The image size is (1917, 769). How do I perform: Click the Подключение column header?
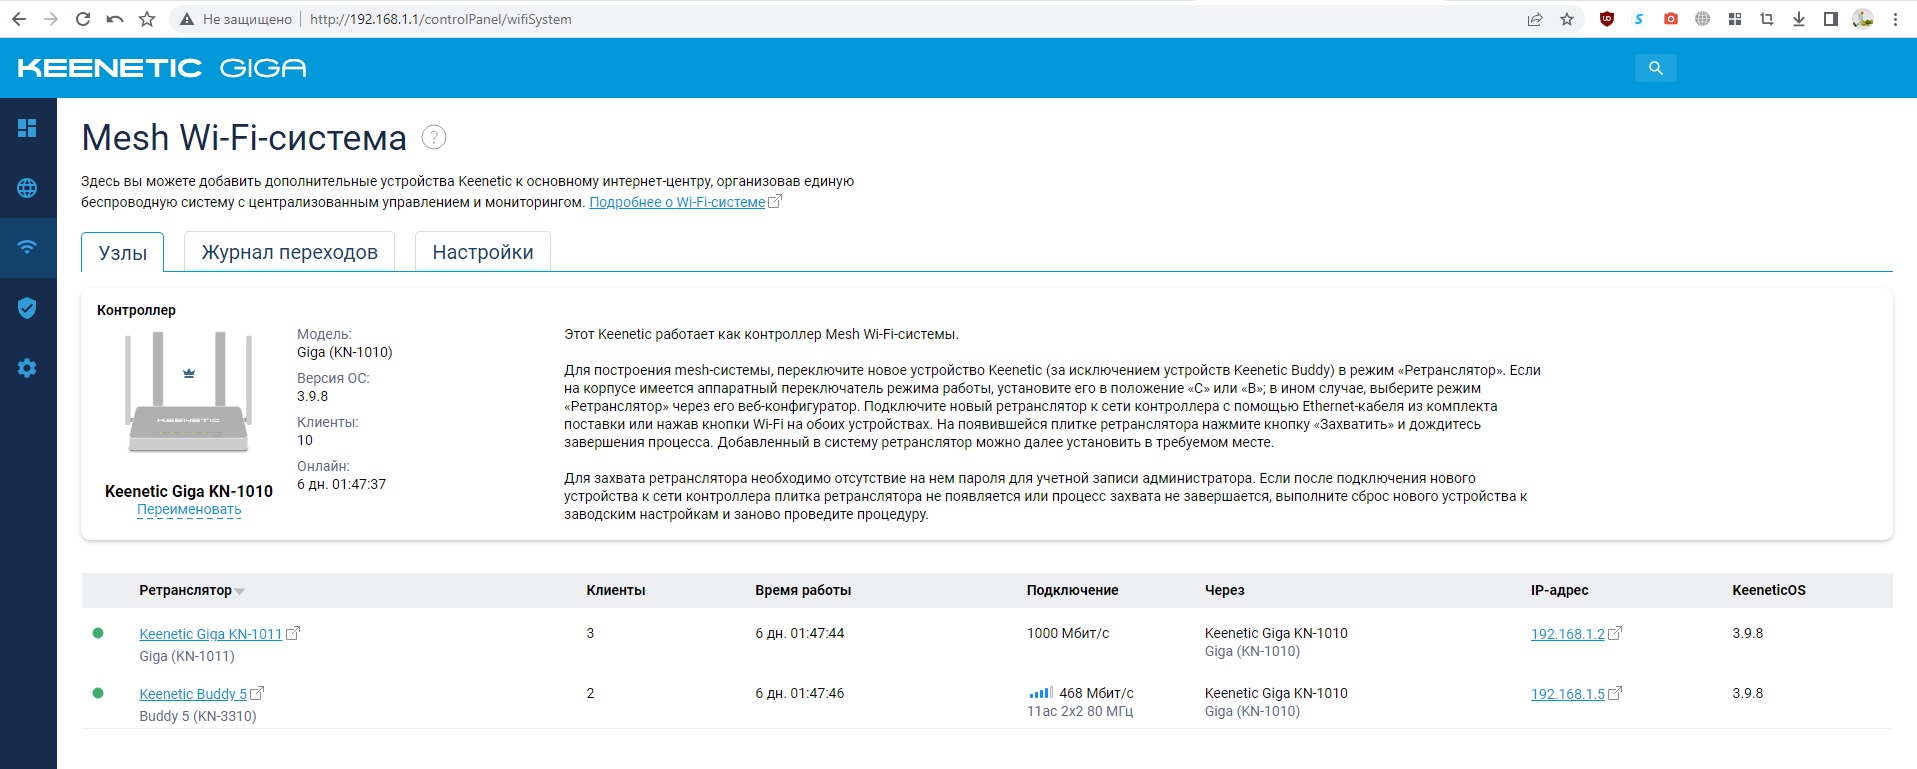pos(1072,591)
